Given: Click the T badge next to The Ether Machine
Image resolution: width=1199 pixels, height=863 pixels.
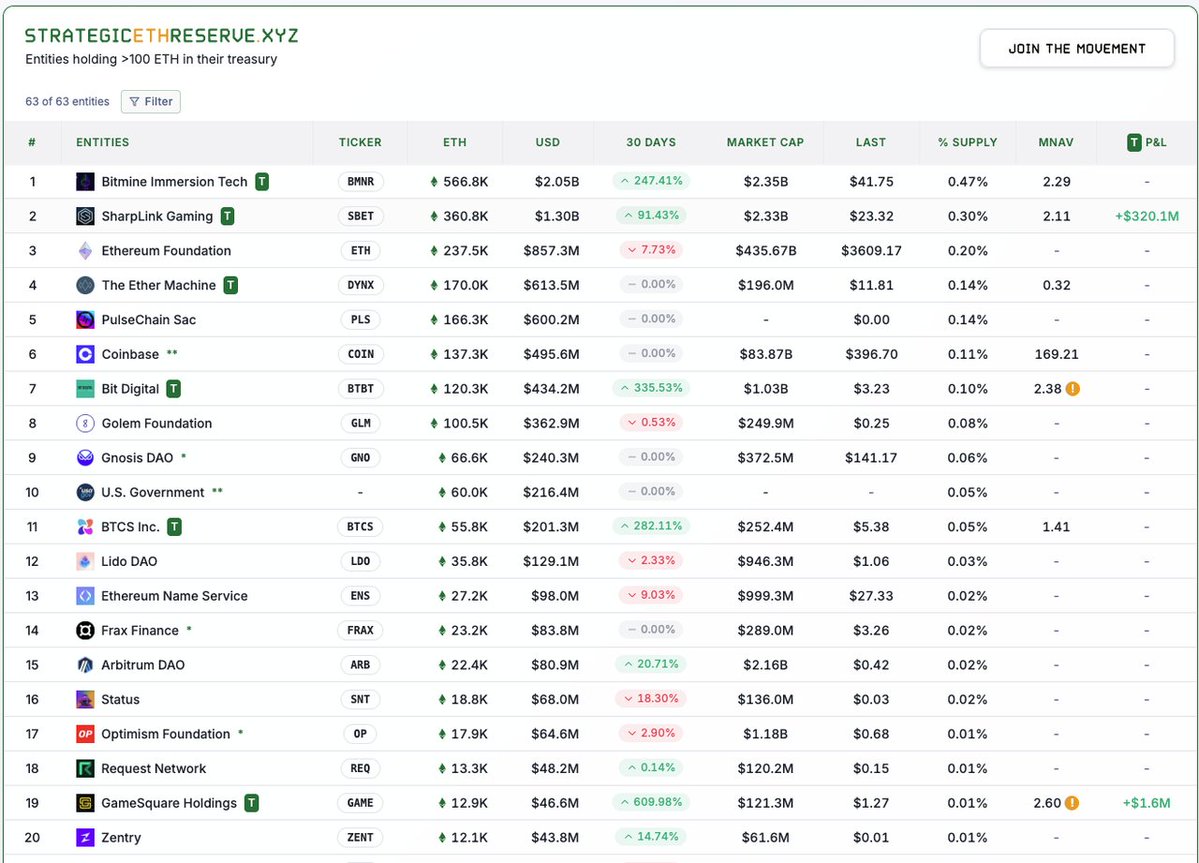Looking at the screenshot, I should tap(230, 285).
